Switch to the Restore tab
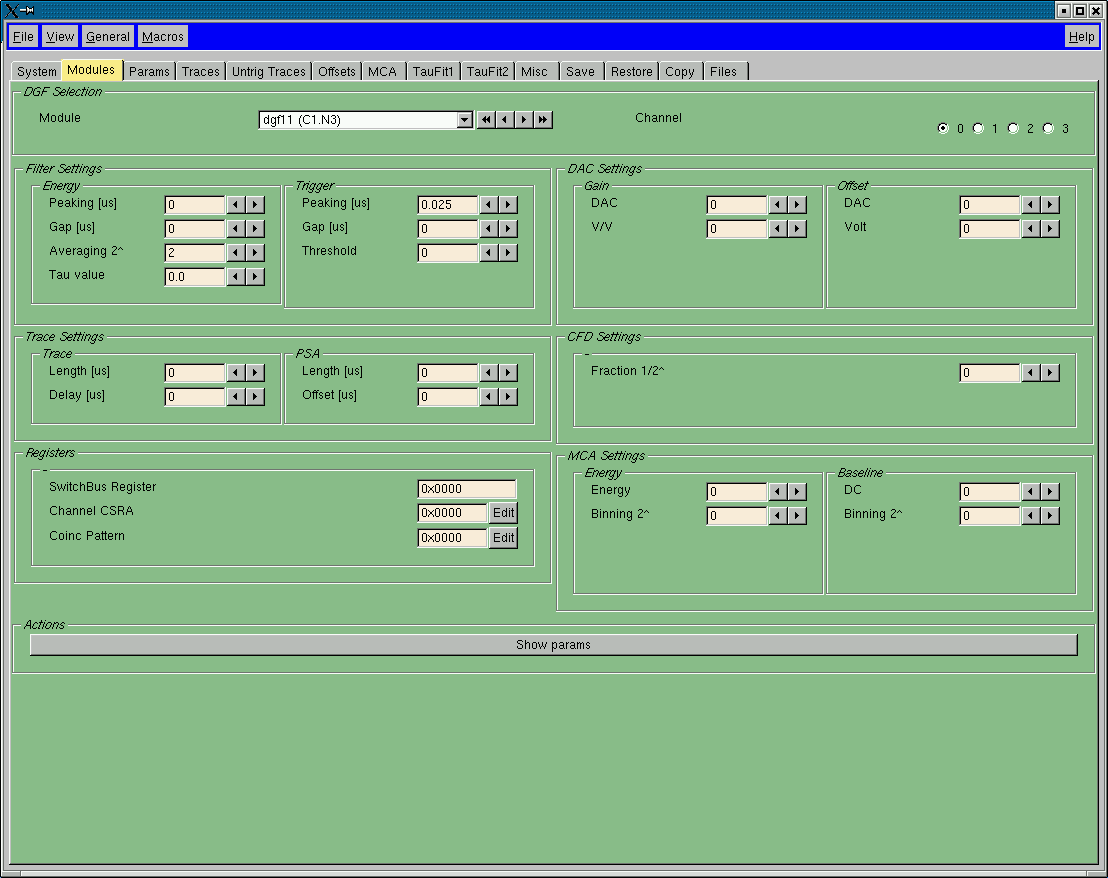The height and width of the screenshot is (878, 1108). 632,71
